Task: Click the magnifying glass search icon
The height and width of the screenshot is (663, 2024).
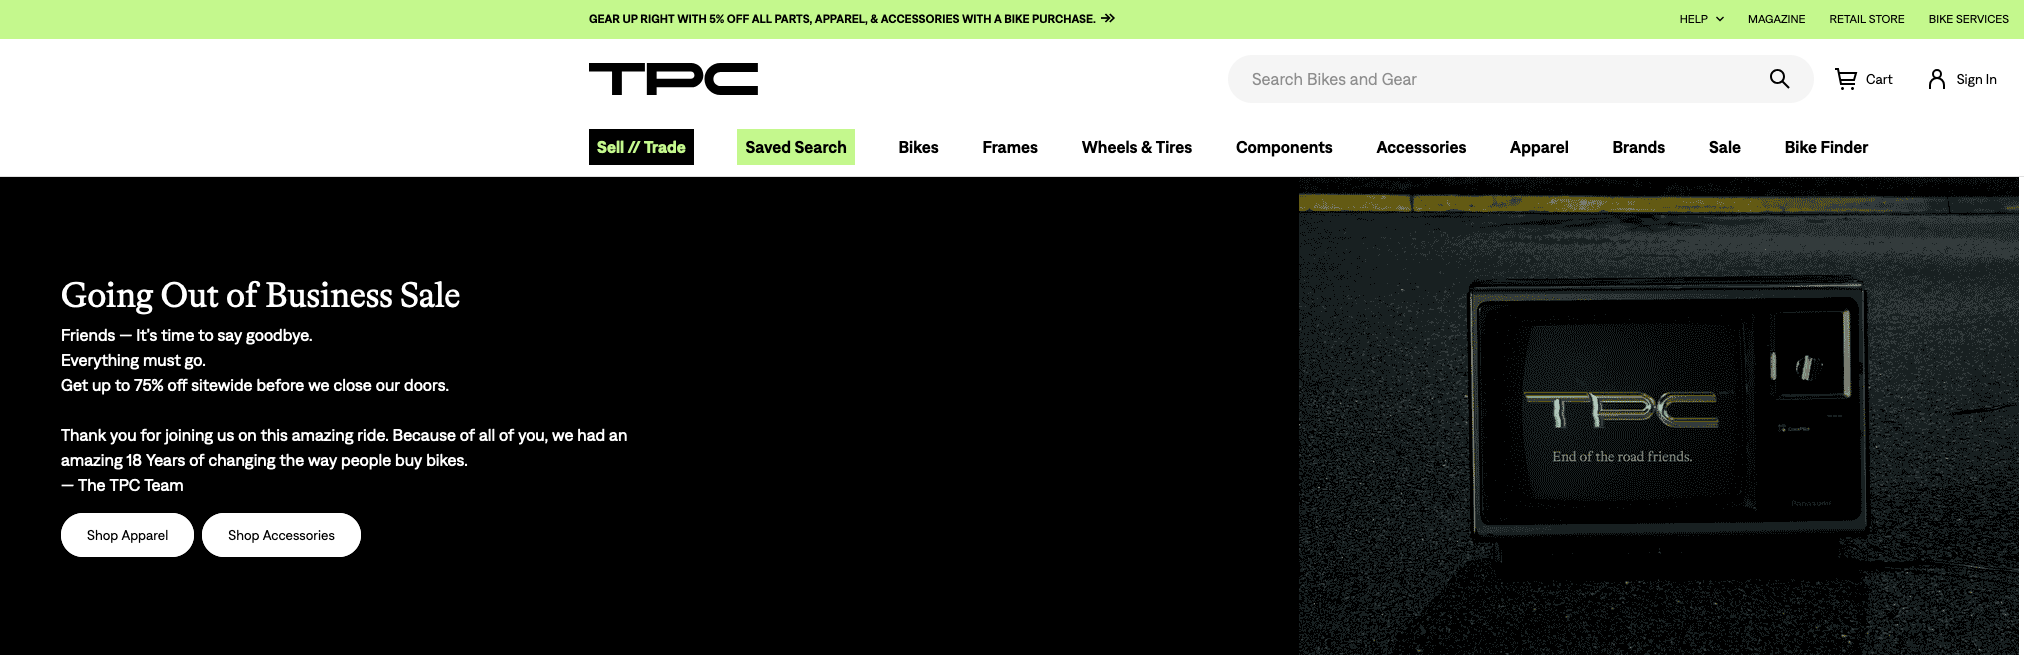Action: point(1779,79)
